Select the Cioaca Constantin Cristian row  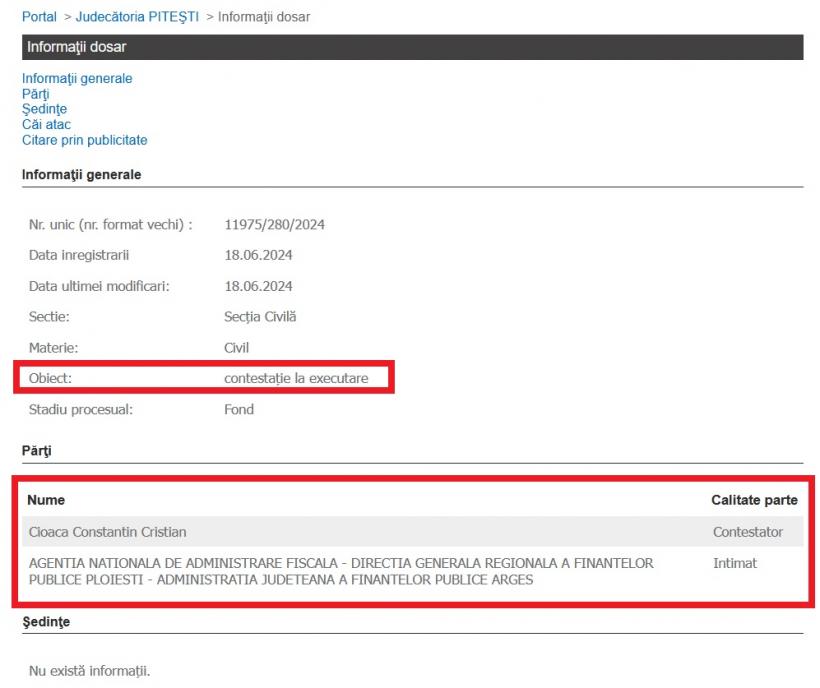[107, 532]
